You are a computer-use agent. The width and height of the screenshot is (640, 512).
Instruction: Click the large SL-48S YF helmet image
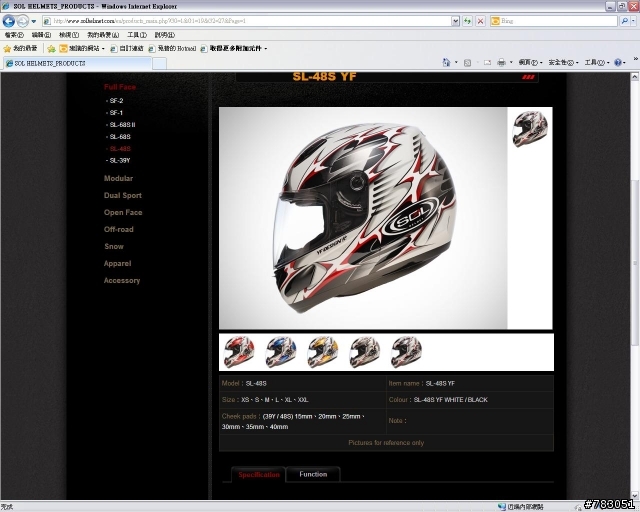pyautogui.click(x=363, y=218)
